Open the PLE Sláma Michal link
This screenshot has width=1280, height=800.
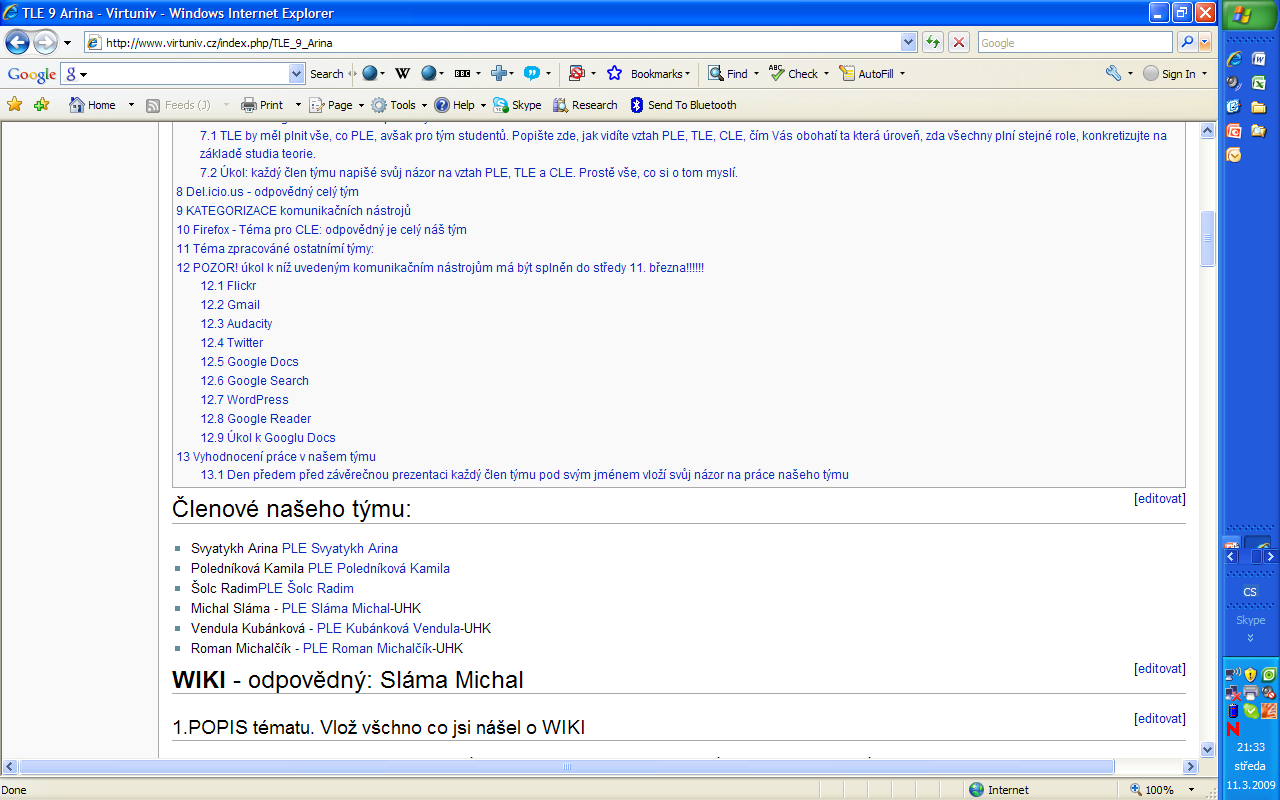(x=336, y=608)
